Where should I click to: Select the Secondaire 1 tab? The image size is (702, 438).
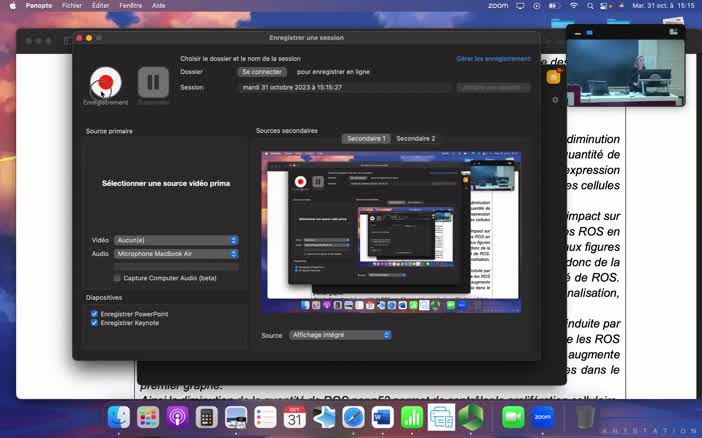tap(366, 138)
